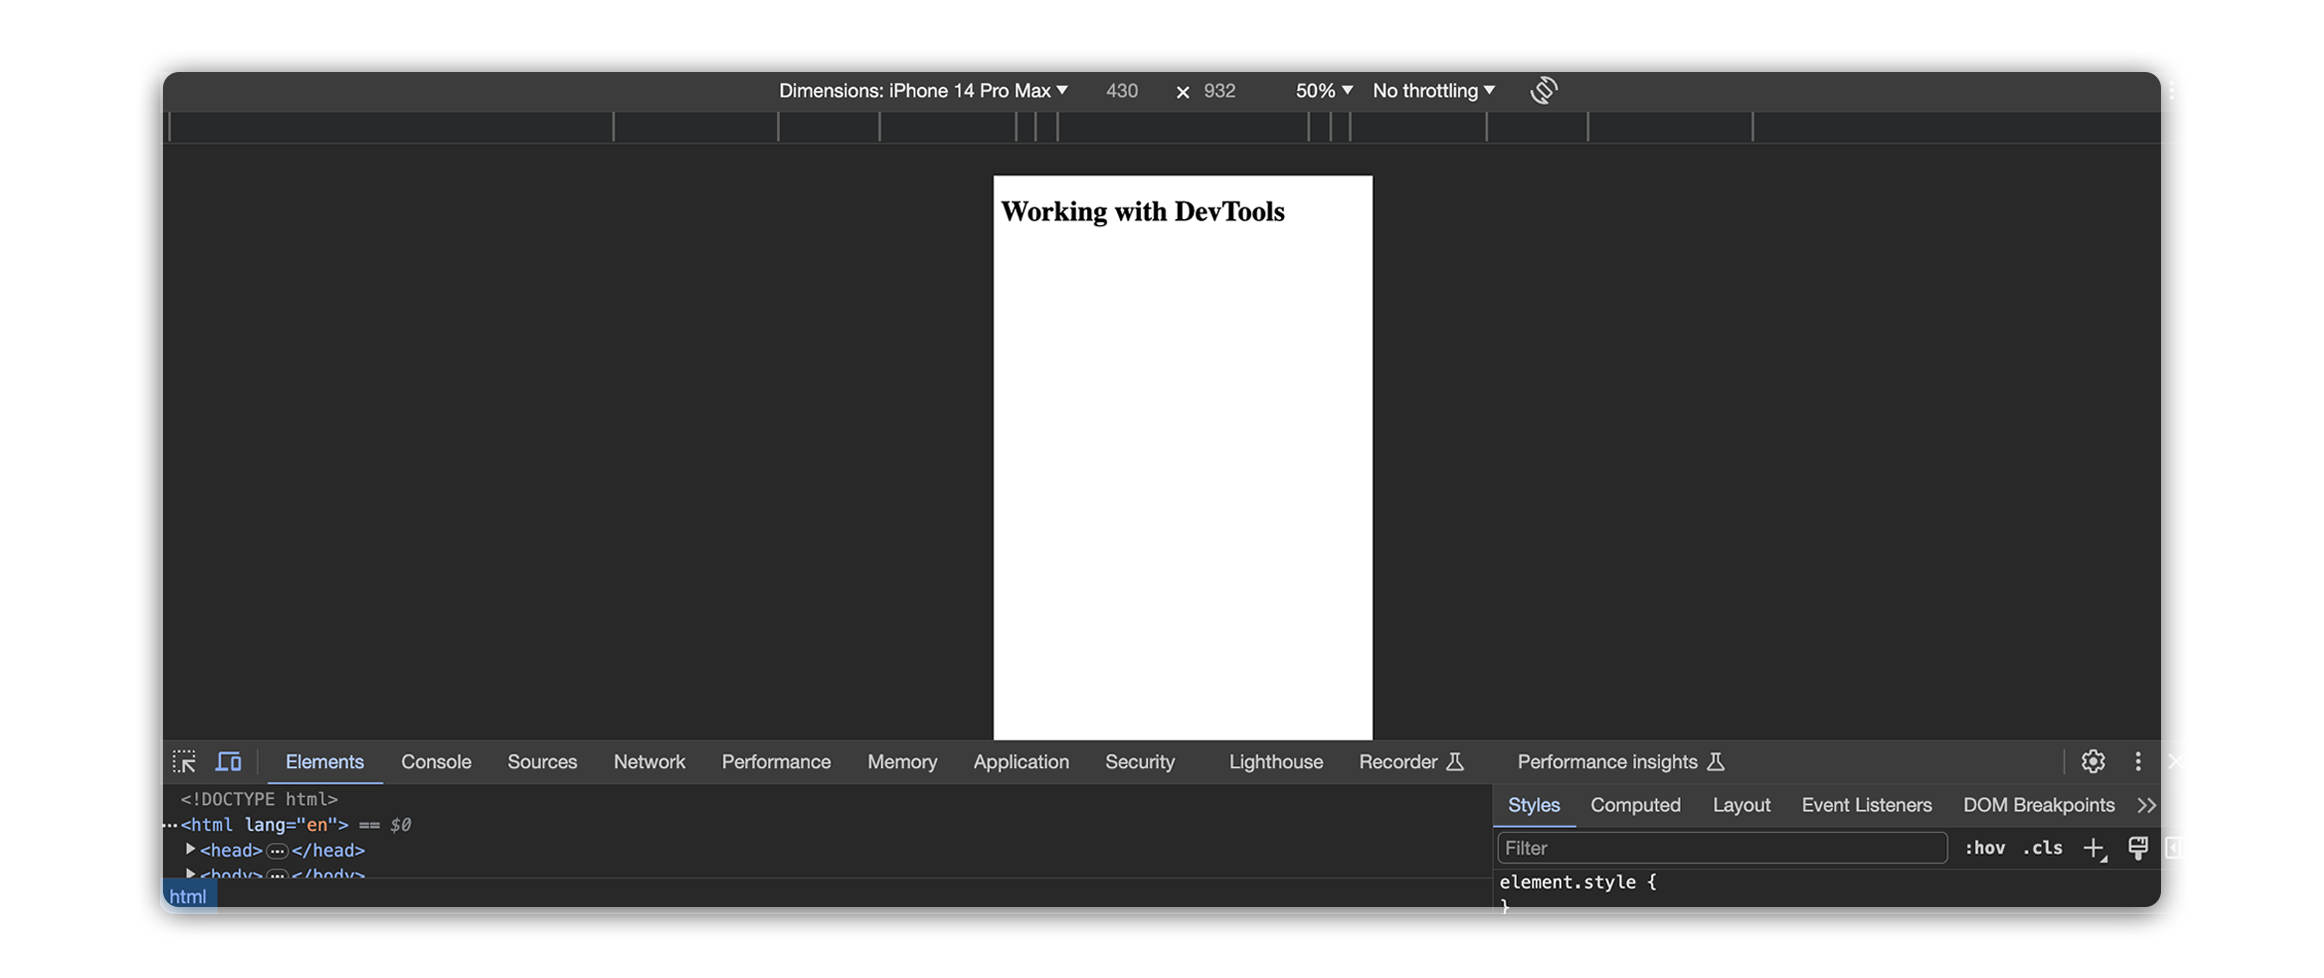Click the html breadcrumb at bottom
The height and width of the screenshot is (978, 2324).
188,897
